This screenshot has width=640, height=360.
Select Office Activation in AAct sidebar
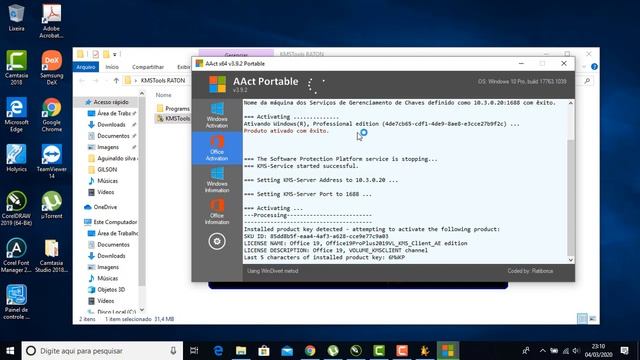pyautogui.click(x=217, y=148)
